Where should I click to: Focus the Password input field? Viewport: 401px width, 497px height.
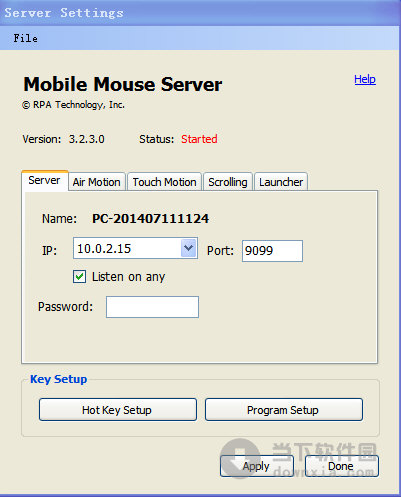click(152, 307)
